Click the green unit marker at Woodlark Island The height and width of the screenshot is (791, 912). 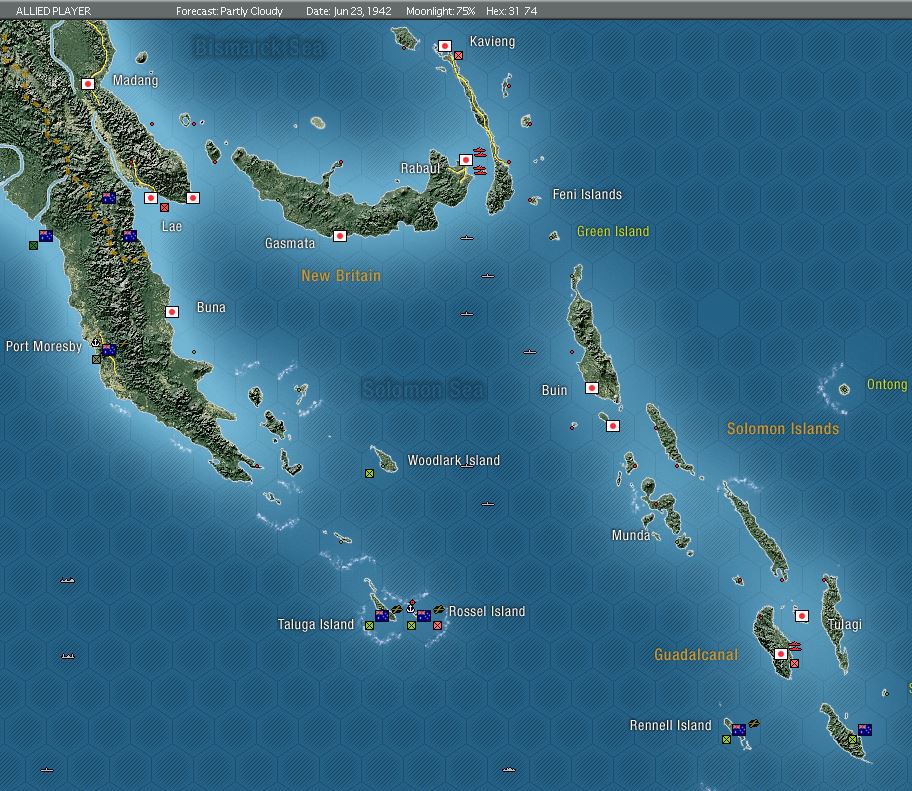coord(369,473)
